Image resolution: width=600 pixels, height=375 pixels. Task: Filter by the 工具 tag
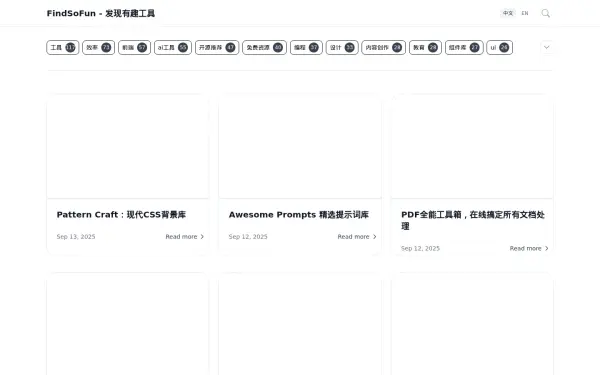(63, 47)
